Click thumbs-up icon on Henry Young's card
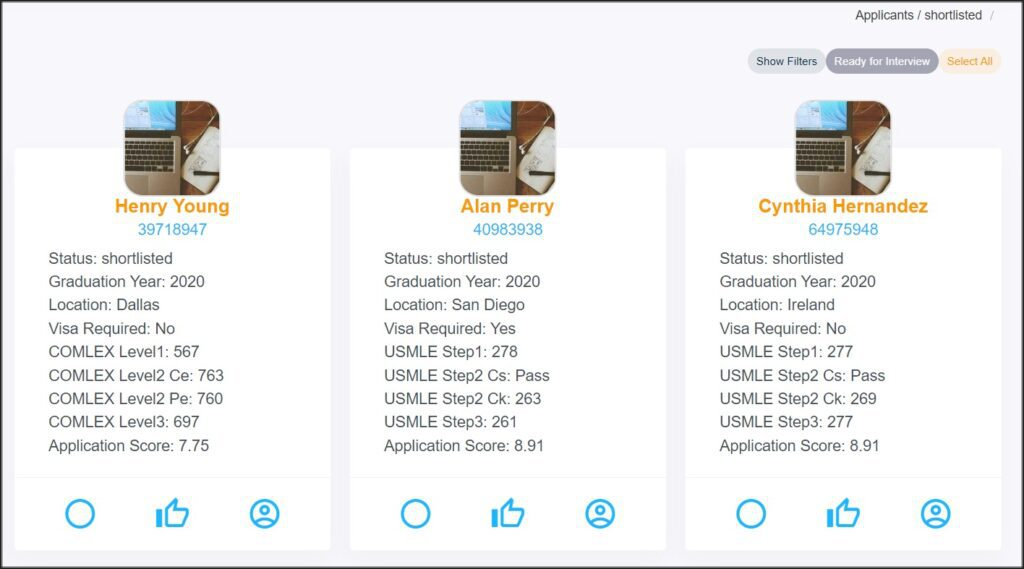This screenshot has height=569, width=1024. [172, 513]
